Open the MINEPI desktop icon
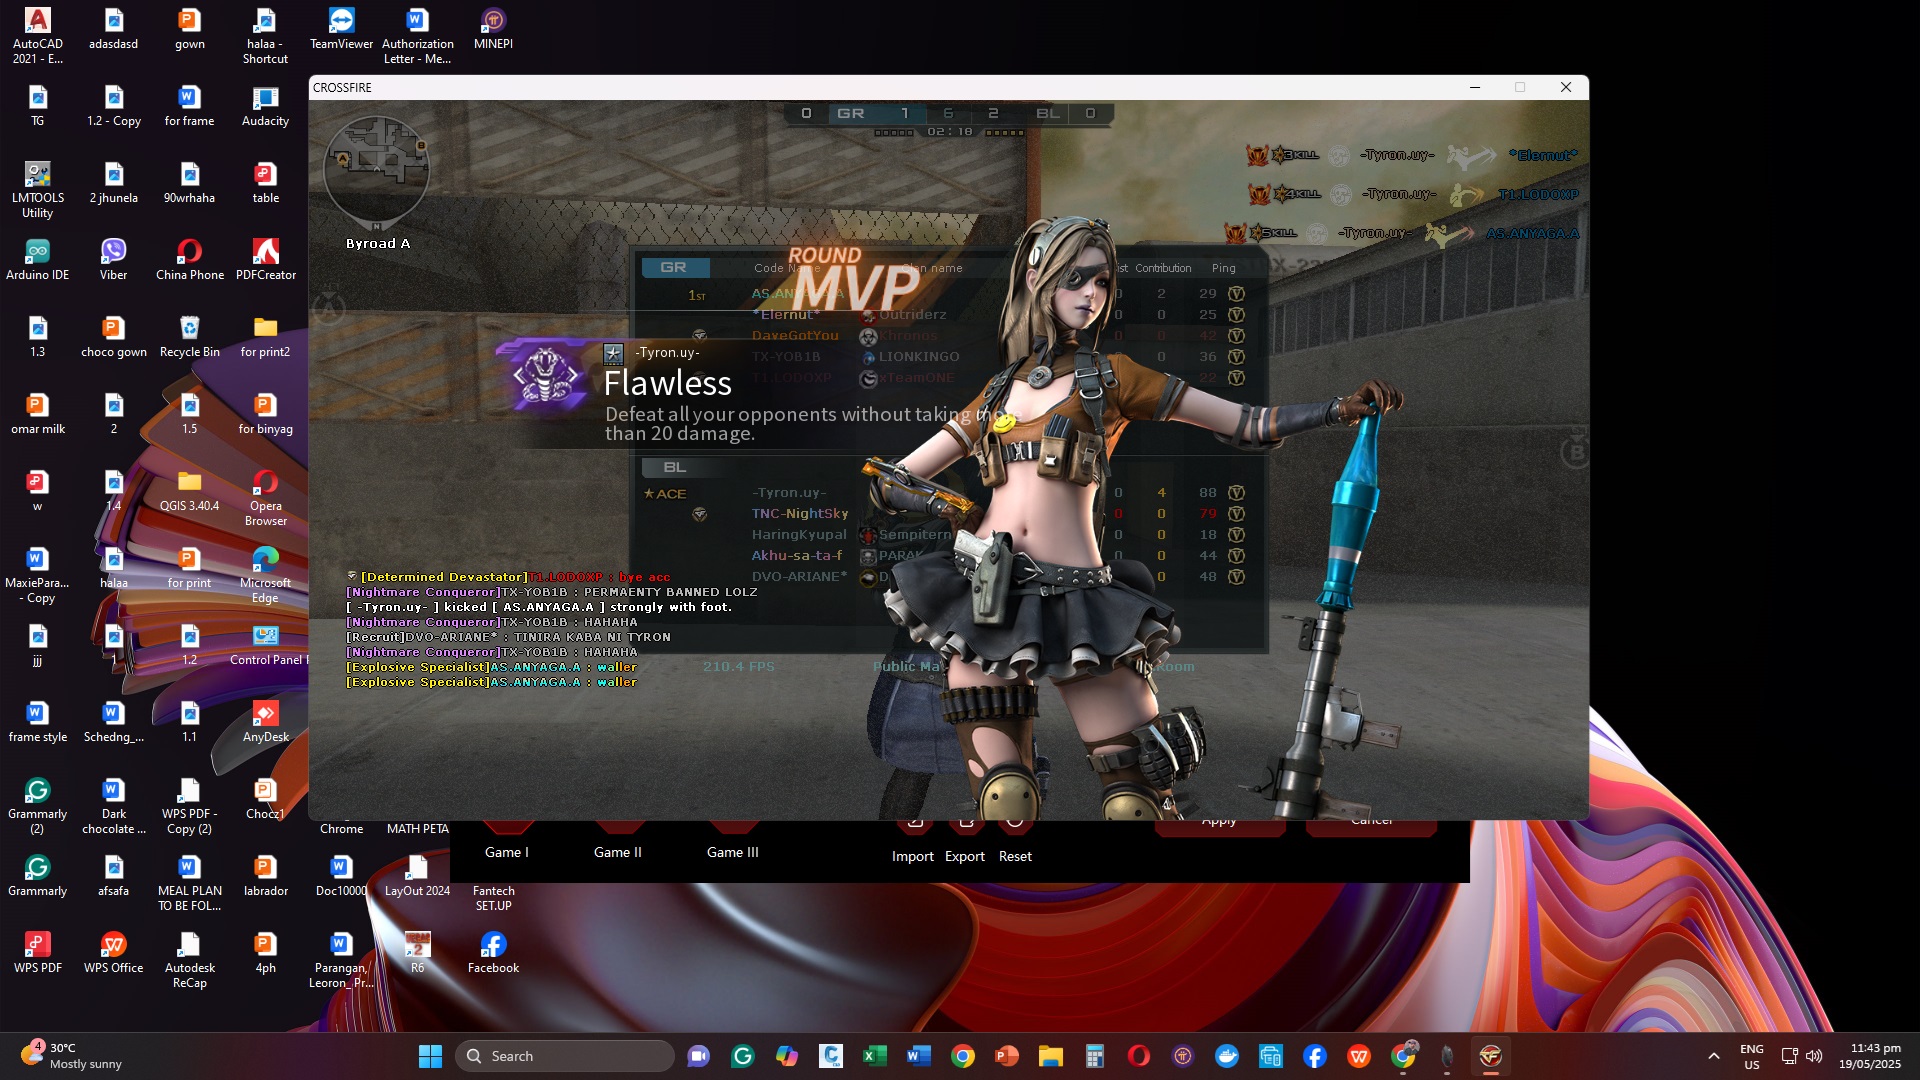 (493, 28)
